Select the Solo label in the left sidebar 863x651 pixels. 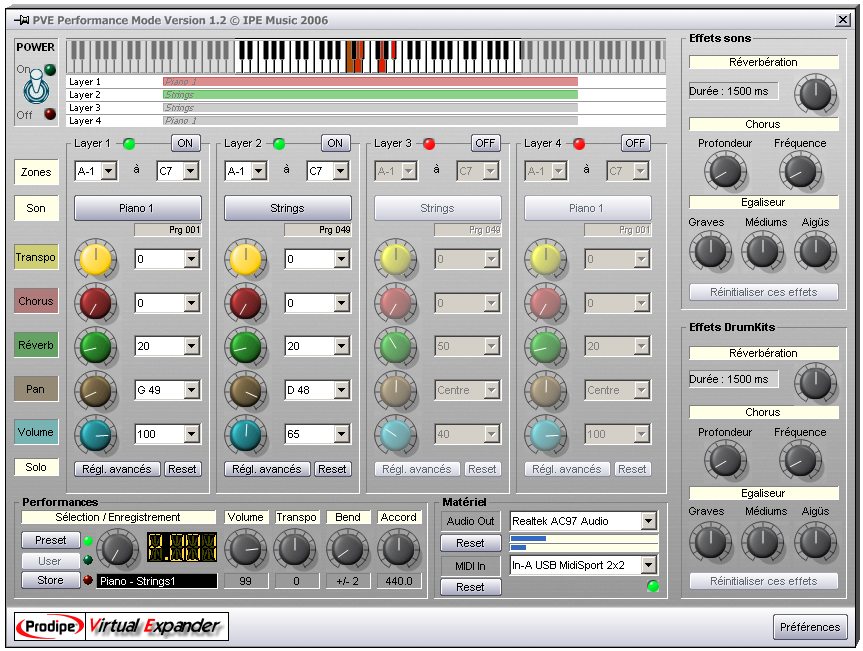click(36, 467)
